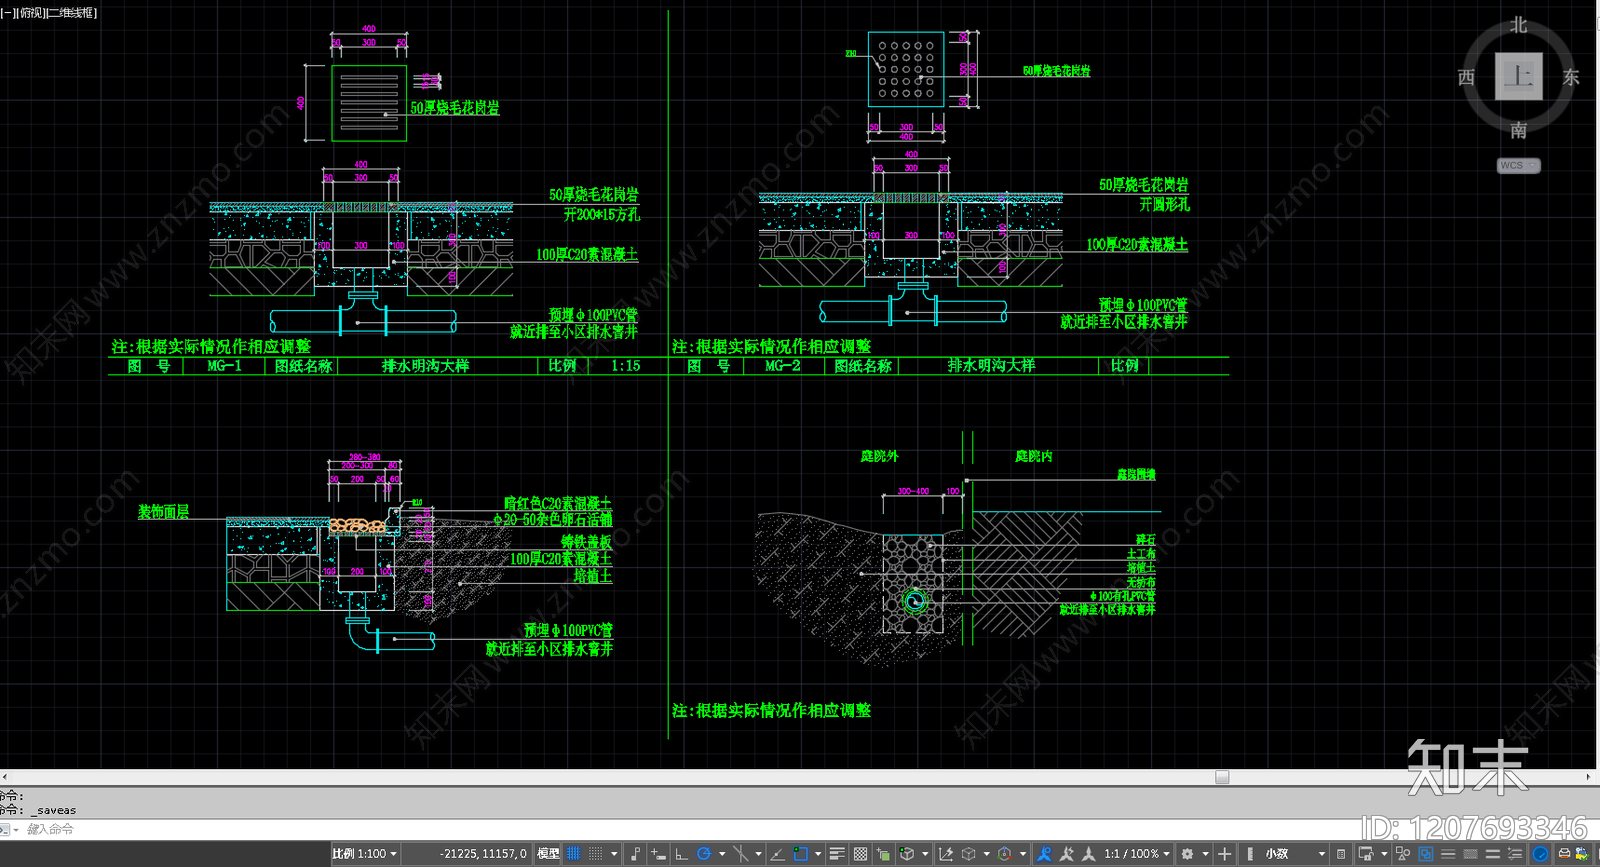1600x867 pixels.
Task: Click the 模型 model space button
Action: (548, 854)
